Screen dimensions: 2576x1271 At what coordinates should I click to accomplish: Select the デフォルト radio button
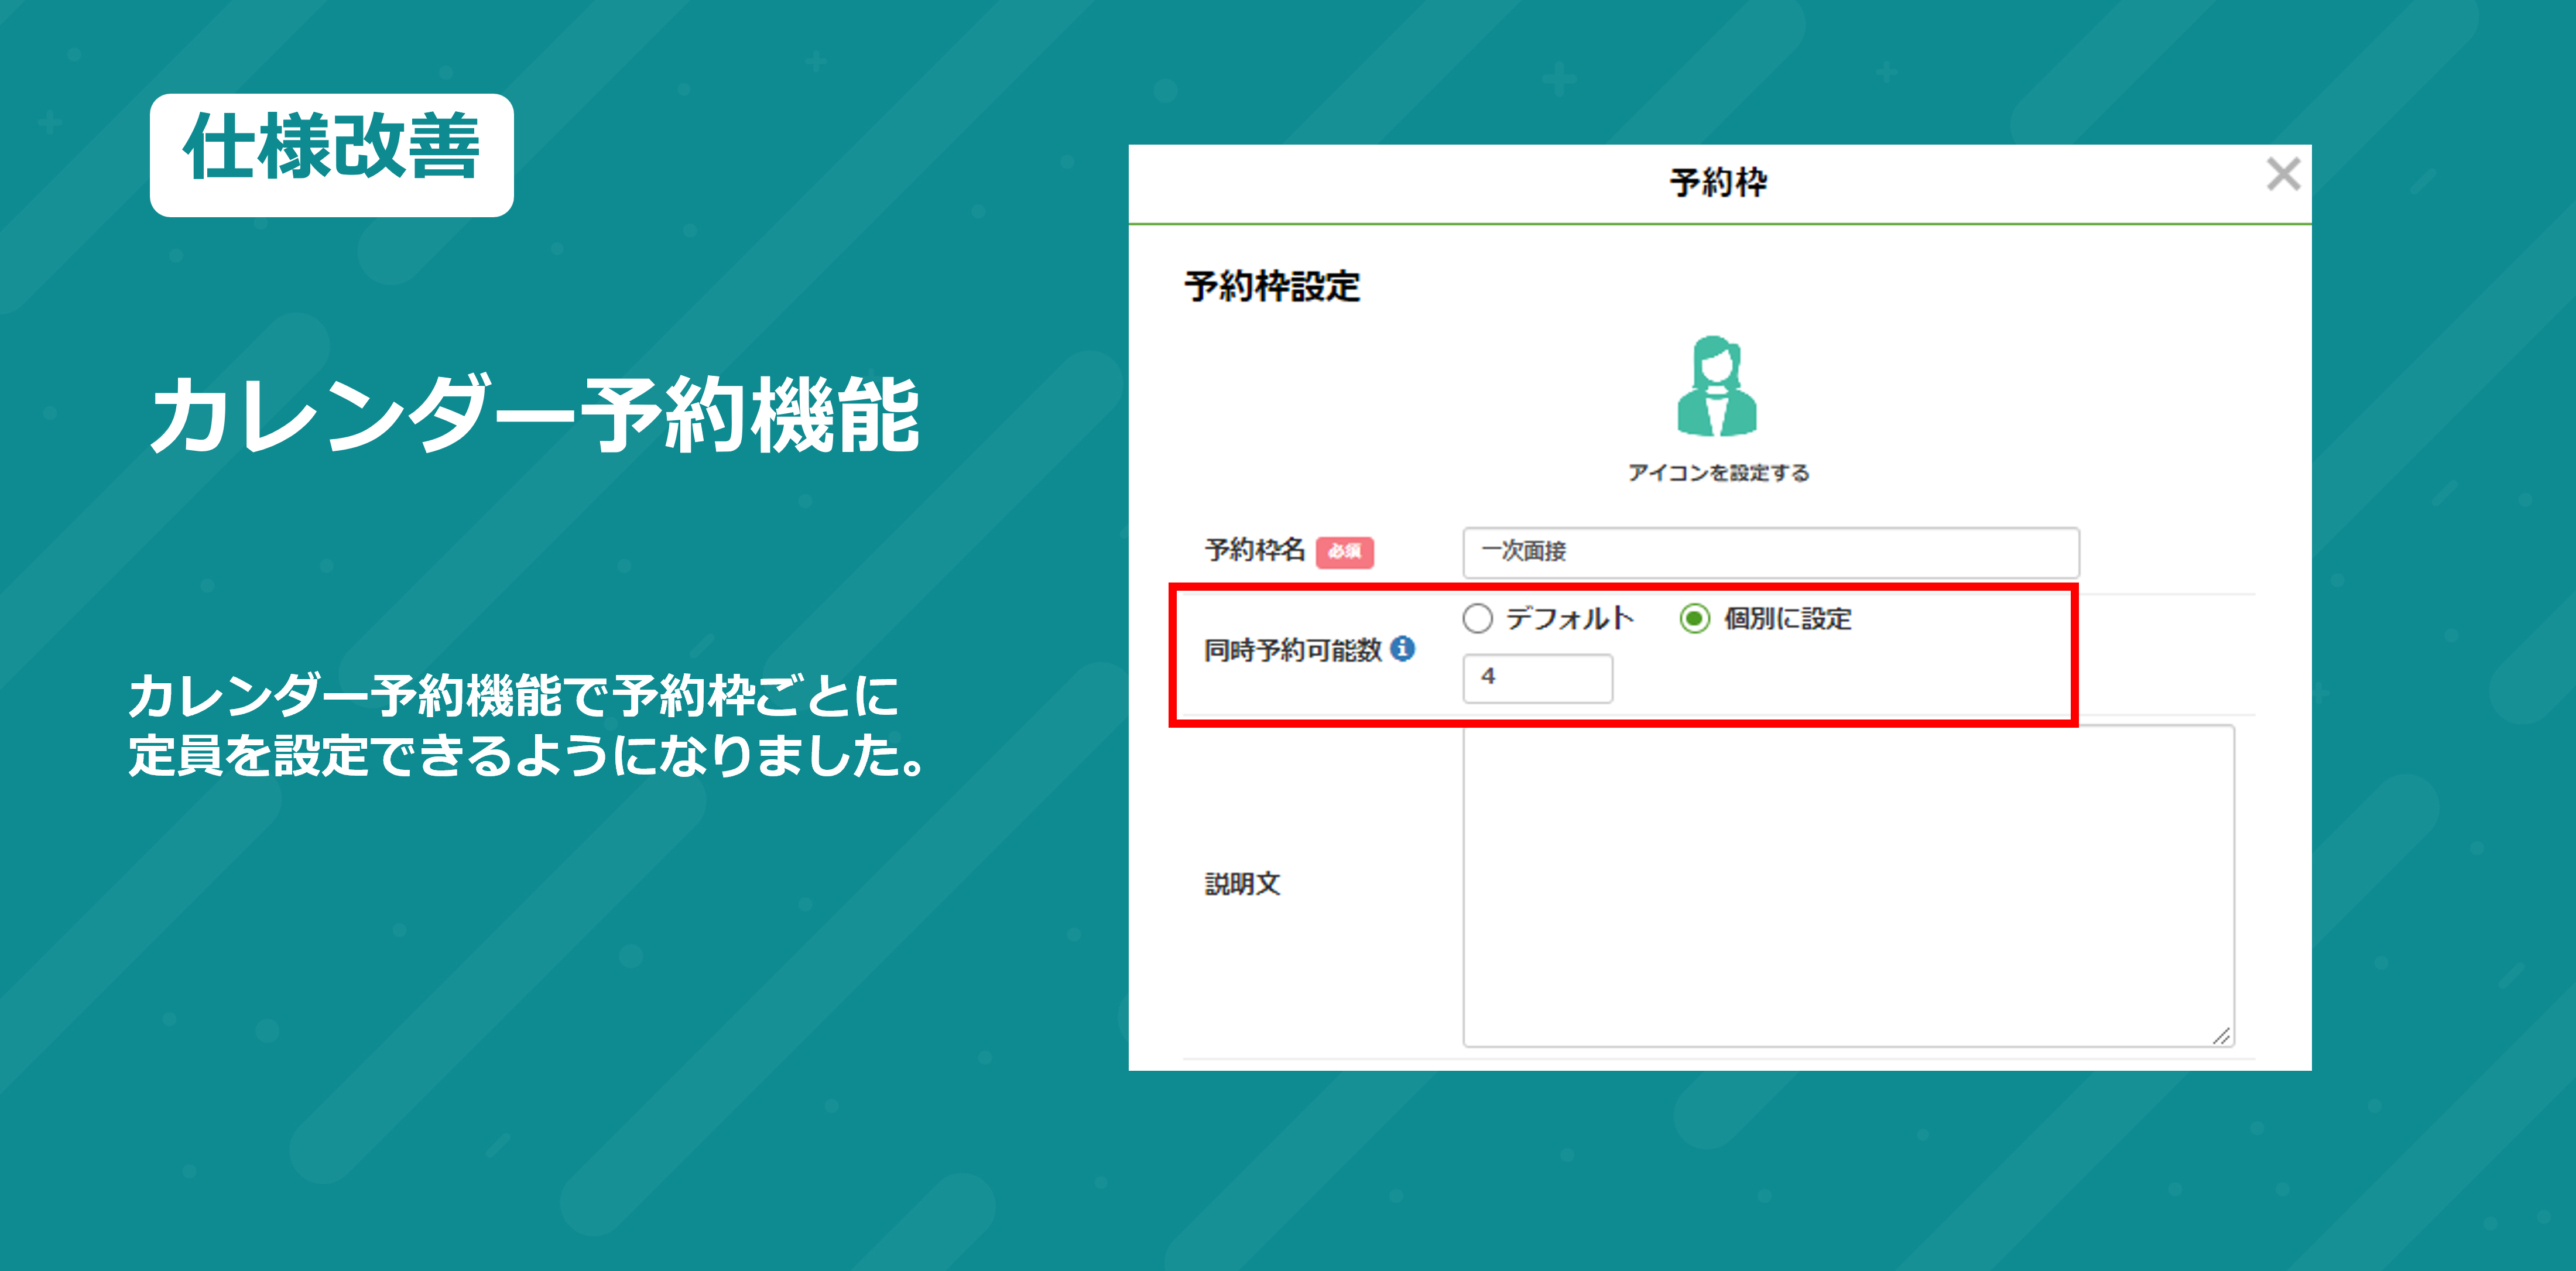point(1477,619)
